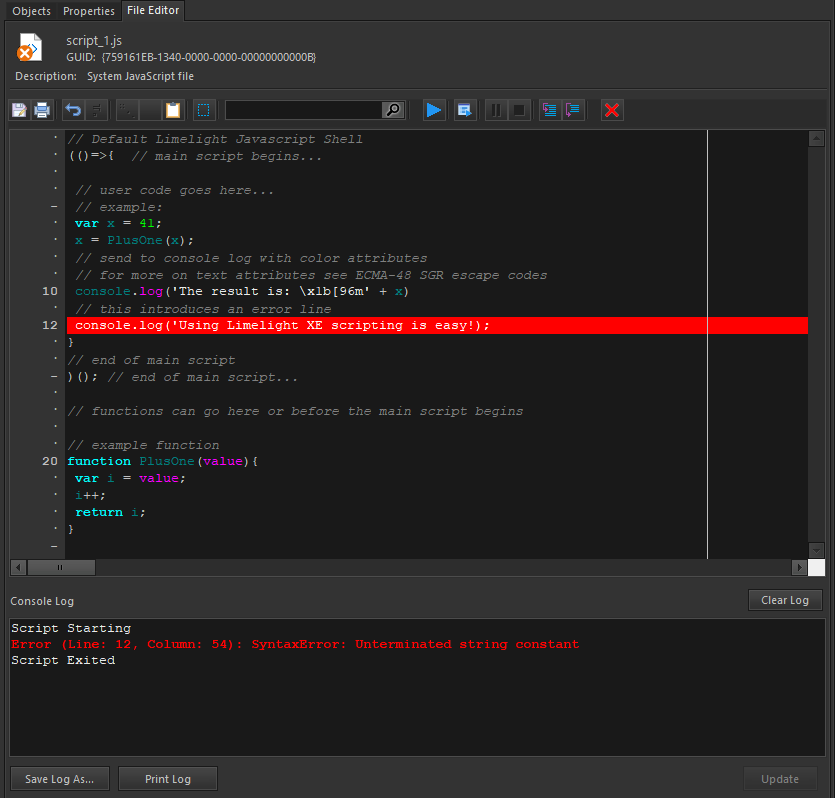Click the '// send to console log with color attributes' comment
835x798 pixels.
(x=251, y=258)
